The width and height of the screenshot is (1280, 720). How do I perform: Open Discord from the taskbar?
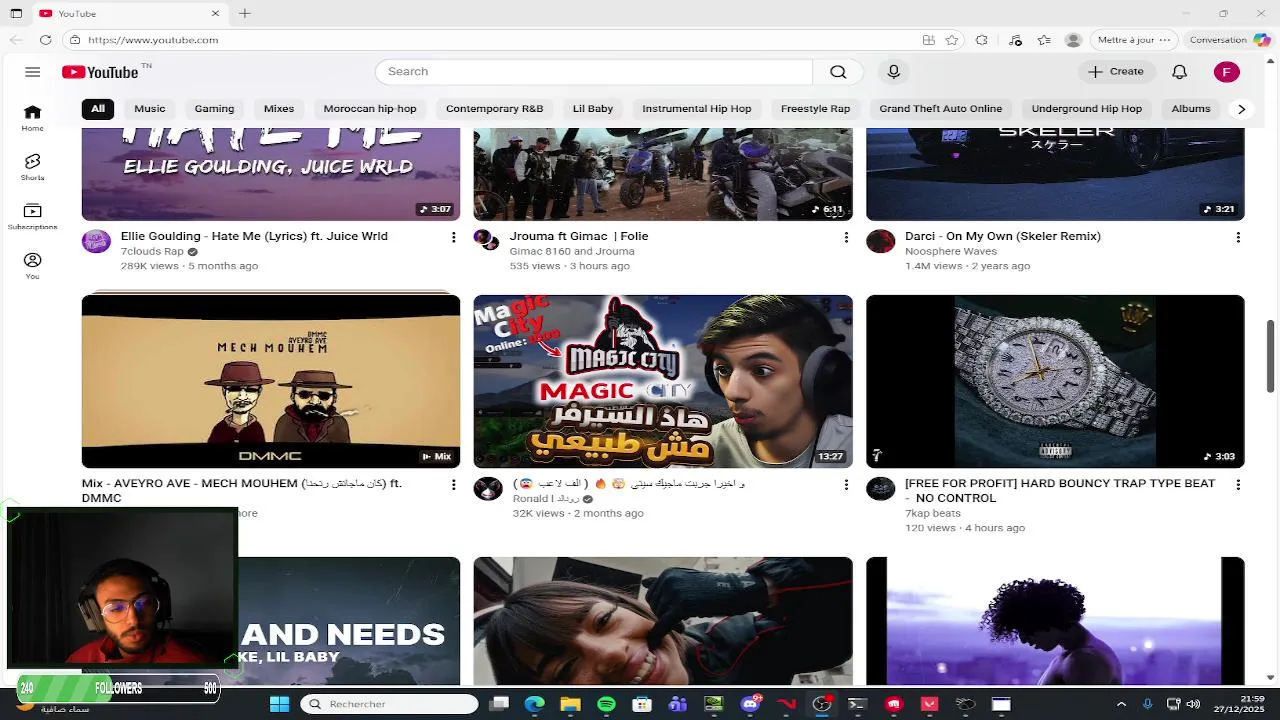click(x=750, y=704)
